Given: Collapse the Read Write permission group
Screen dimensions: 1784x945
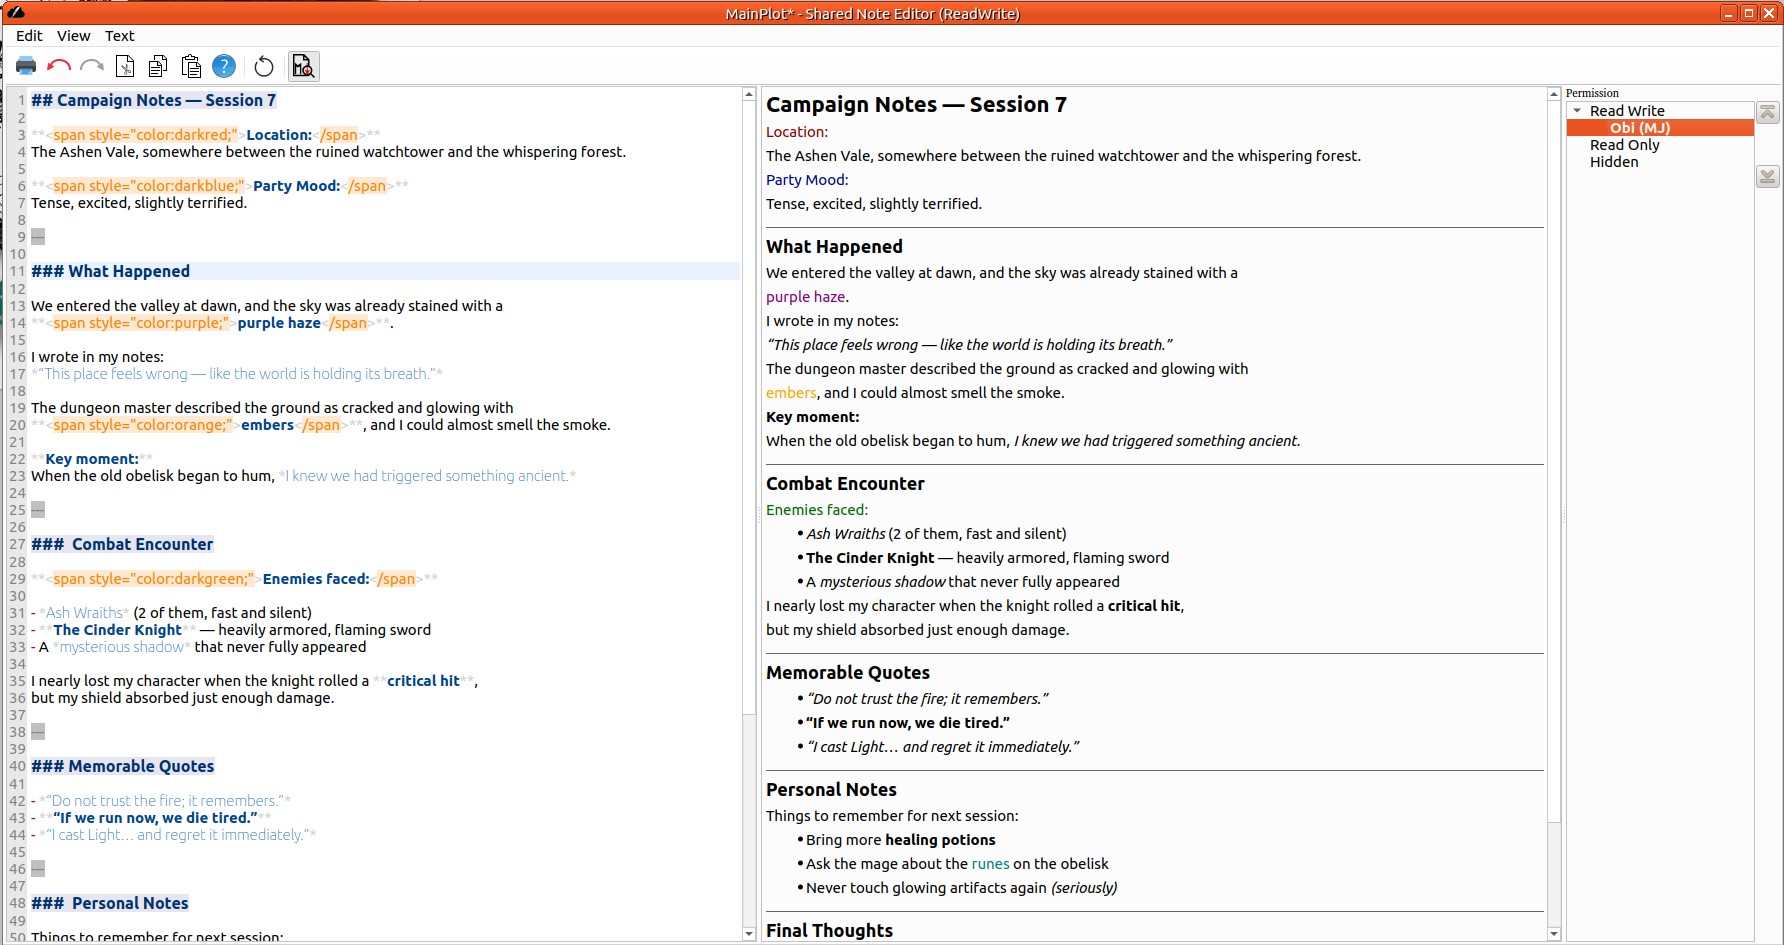Looking at the screenshot, I should point(1577,111).
